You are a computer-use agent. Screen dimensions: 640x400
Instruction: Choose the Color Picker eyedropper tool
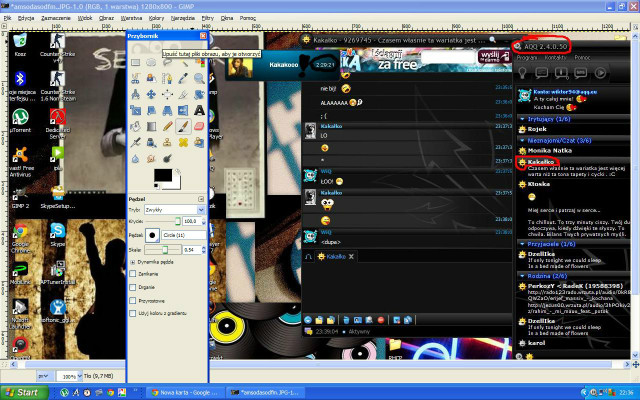[183, 78]
